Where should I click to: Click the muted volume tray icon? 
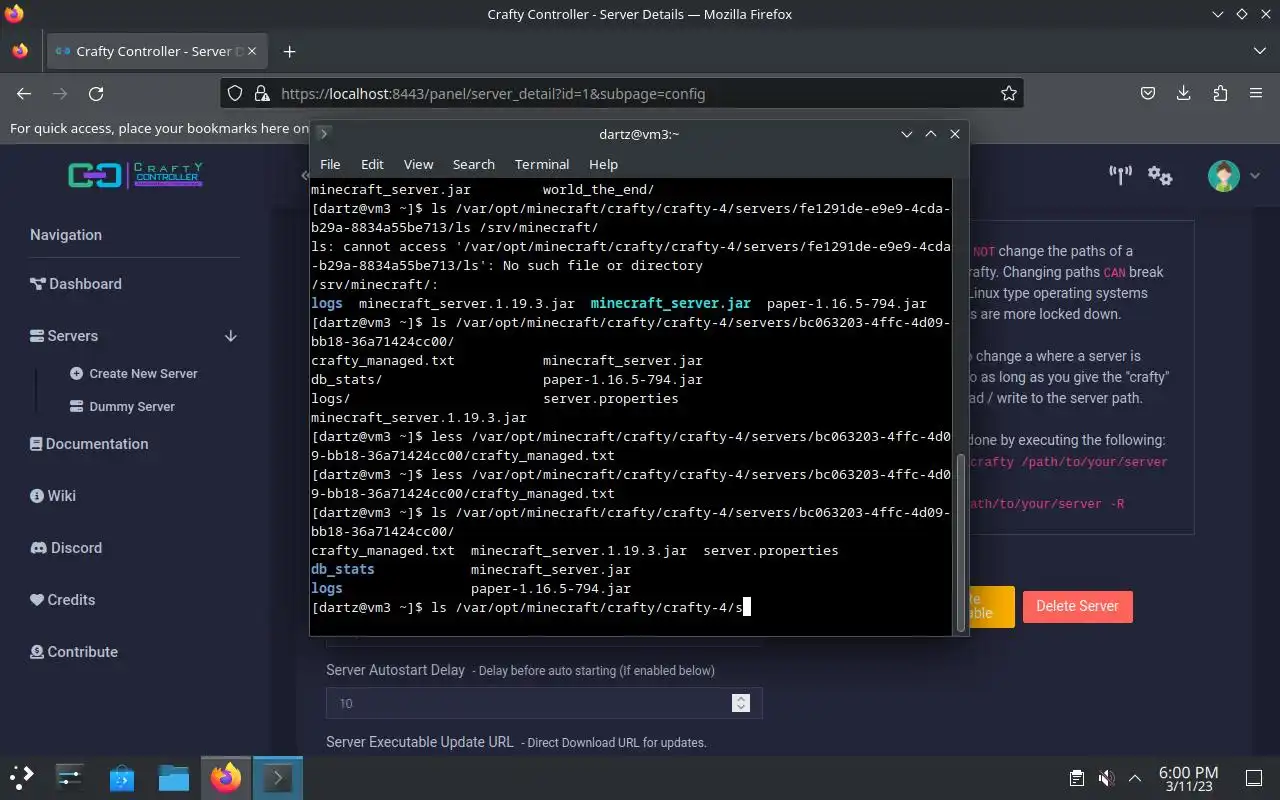click(x=1106, y=778)
